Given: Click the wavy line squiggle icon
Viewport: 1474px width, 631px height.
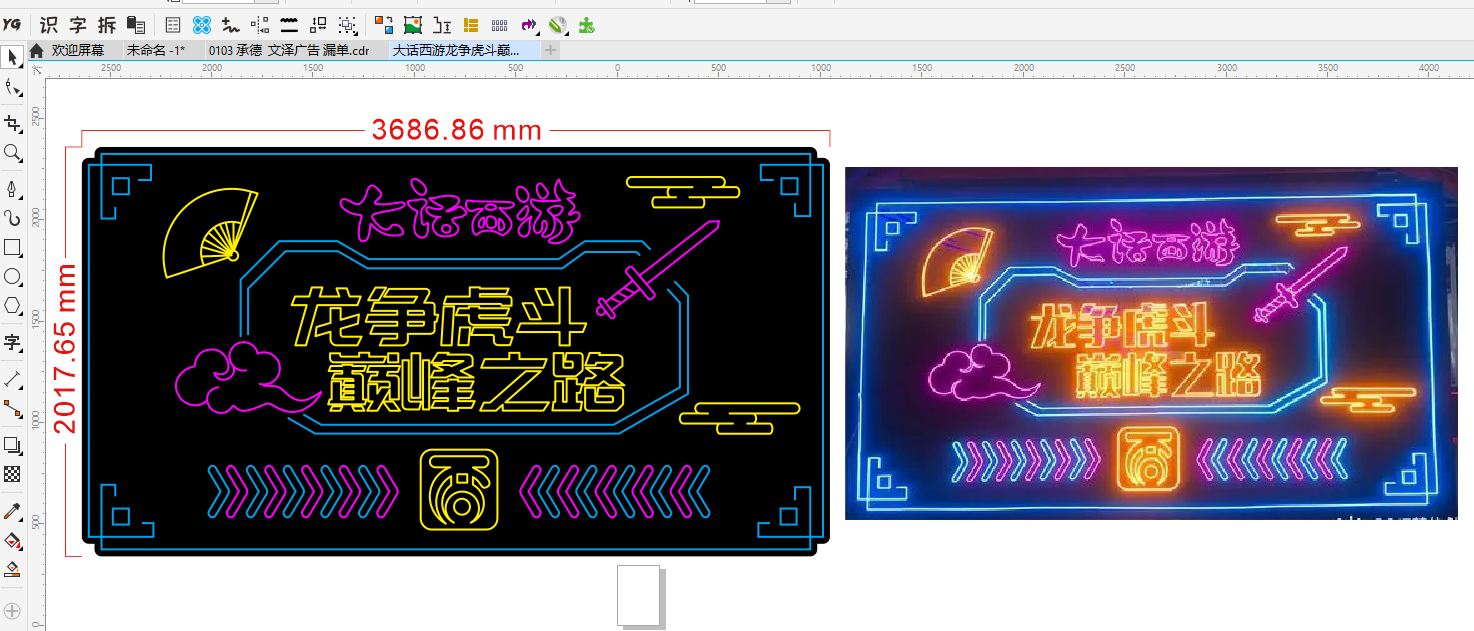Looking at the screenshot, I should tap(232, 25).
